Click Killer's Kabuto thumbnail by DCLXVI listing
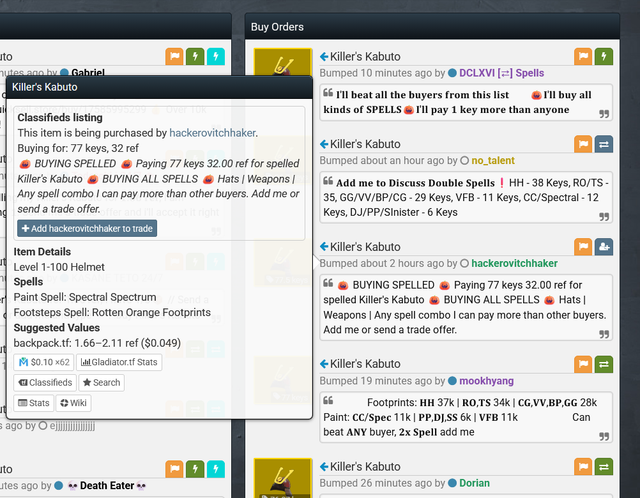 click(283, 62)
